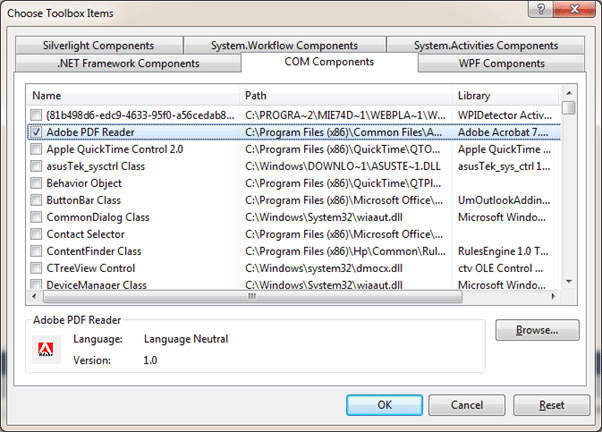Check the {81b498d6-edc9-4633 item checkbox
602x432 pixels.
[36, 115]
